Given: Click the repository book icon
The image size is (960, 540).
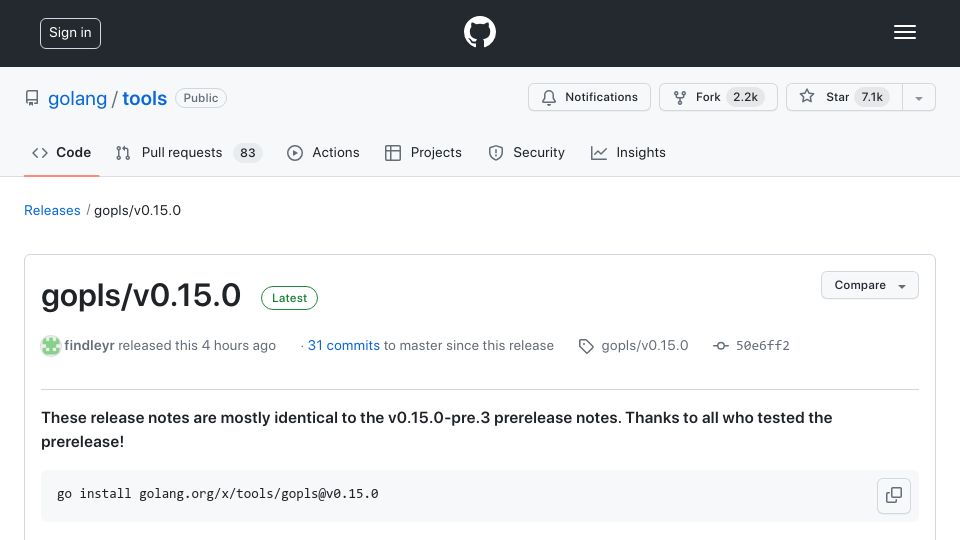Looking at the screenshot, I should pyautogui.click(x=32, y=98).
